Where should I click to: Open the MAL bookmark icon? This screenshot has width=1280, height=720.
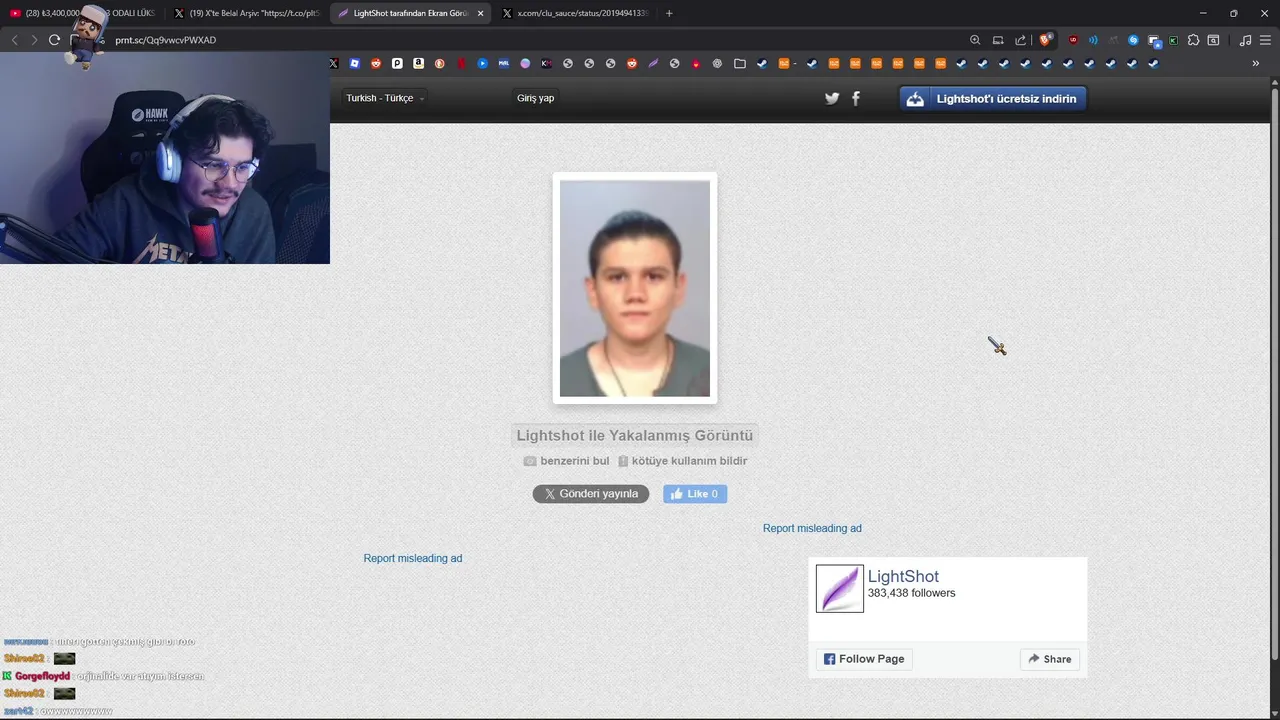(x=504, y=63)
